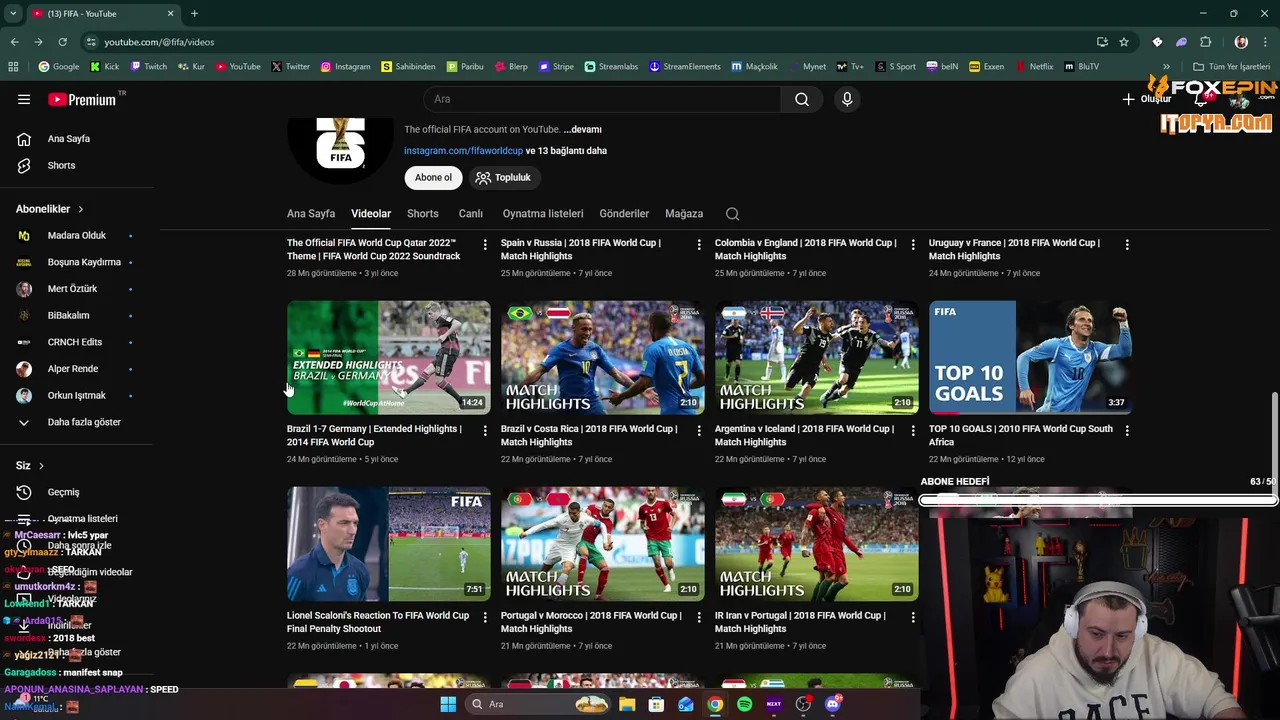Open the Gönderiler channel tab
This screenshot has width=1280, height=720.
[624, 214]
